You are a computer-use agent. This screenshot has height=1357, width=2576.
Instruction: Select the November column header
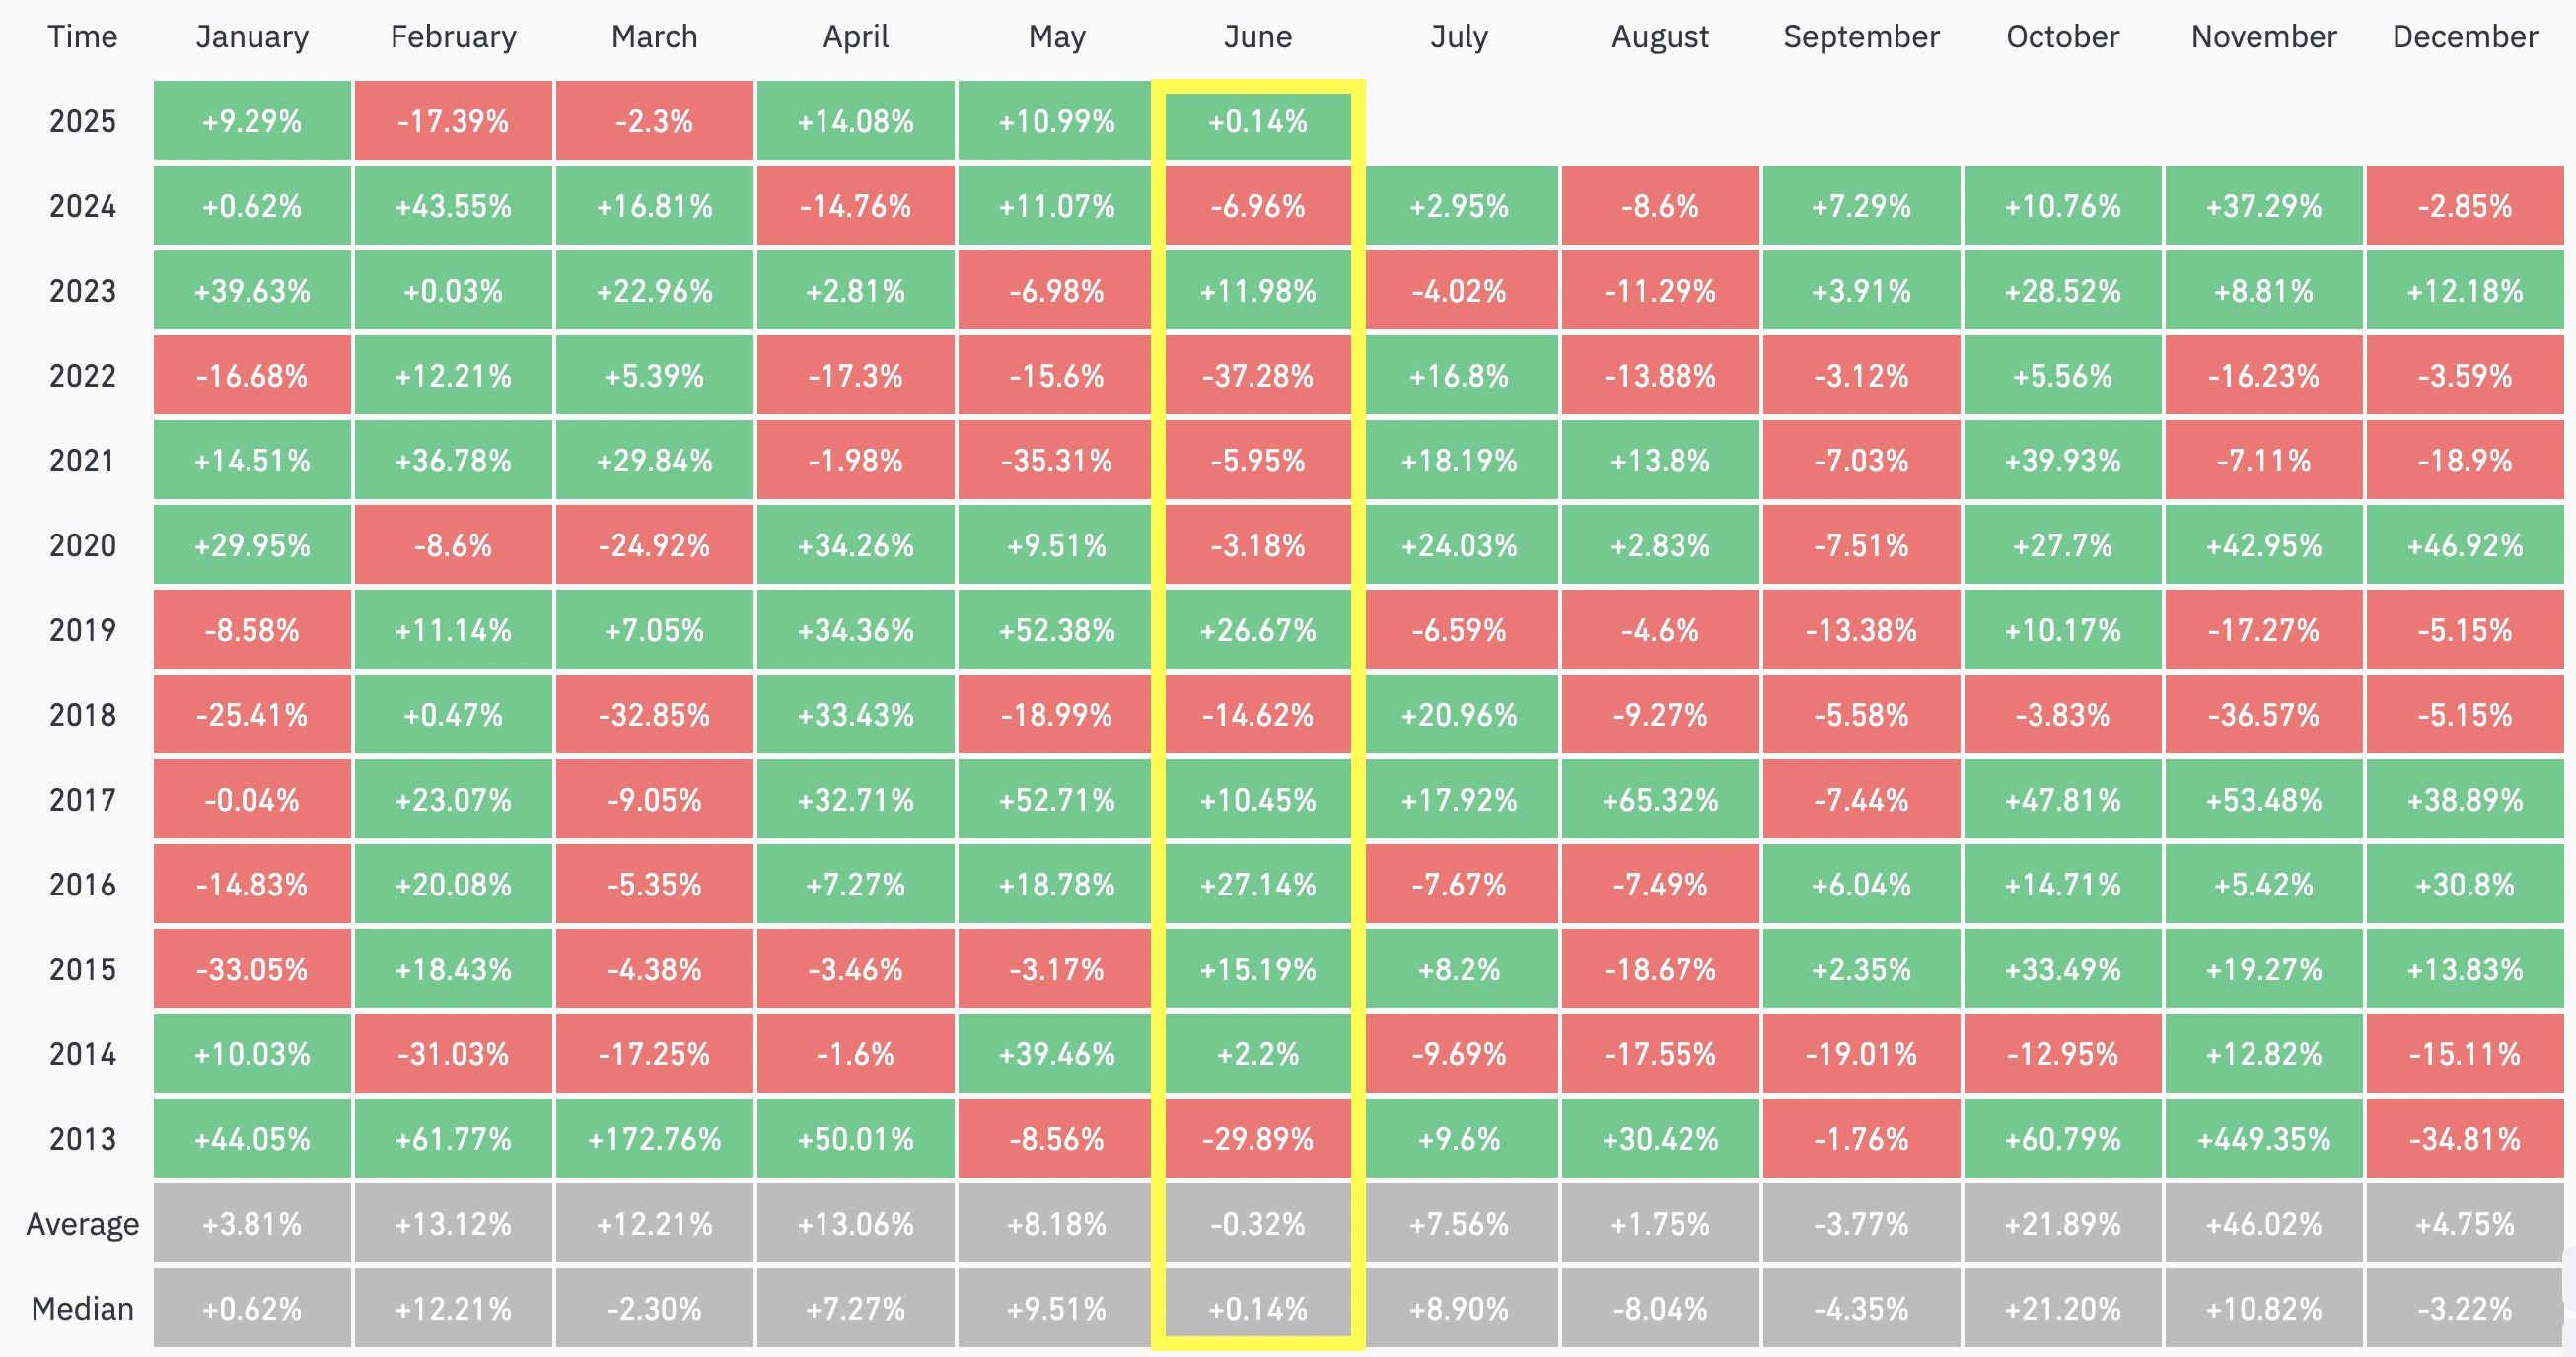(x=2263, y=37)
